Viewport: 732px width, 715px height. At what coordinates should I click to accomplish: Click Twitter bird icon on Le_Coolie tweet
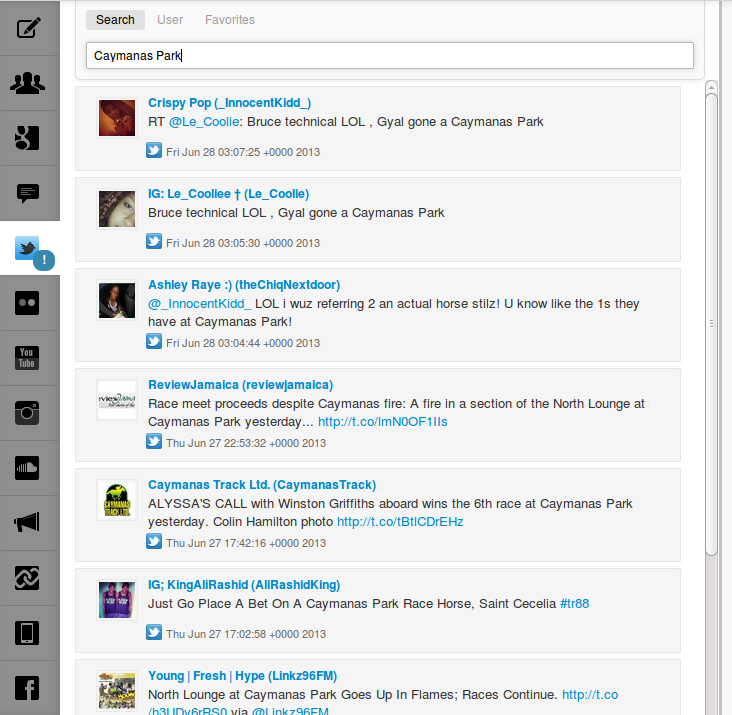coord(154,242)
